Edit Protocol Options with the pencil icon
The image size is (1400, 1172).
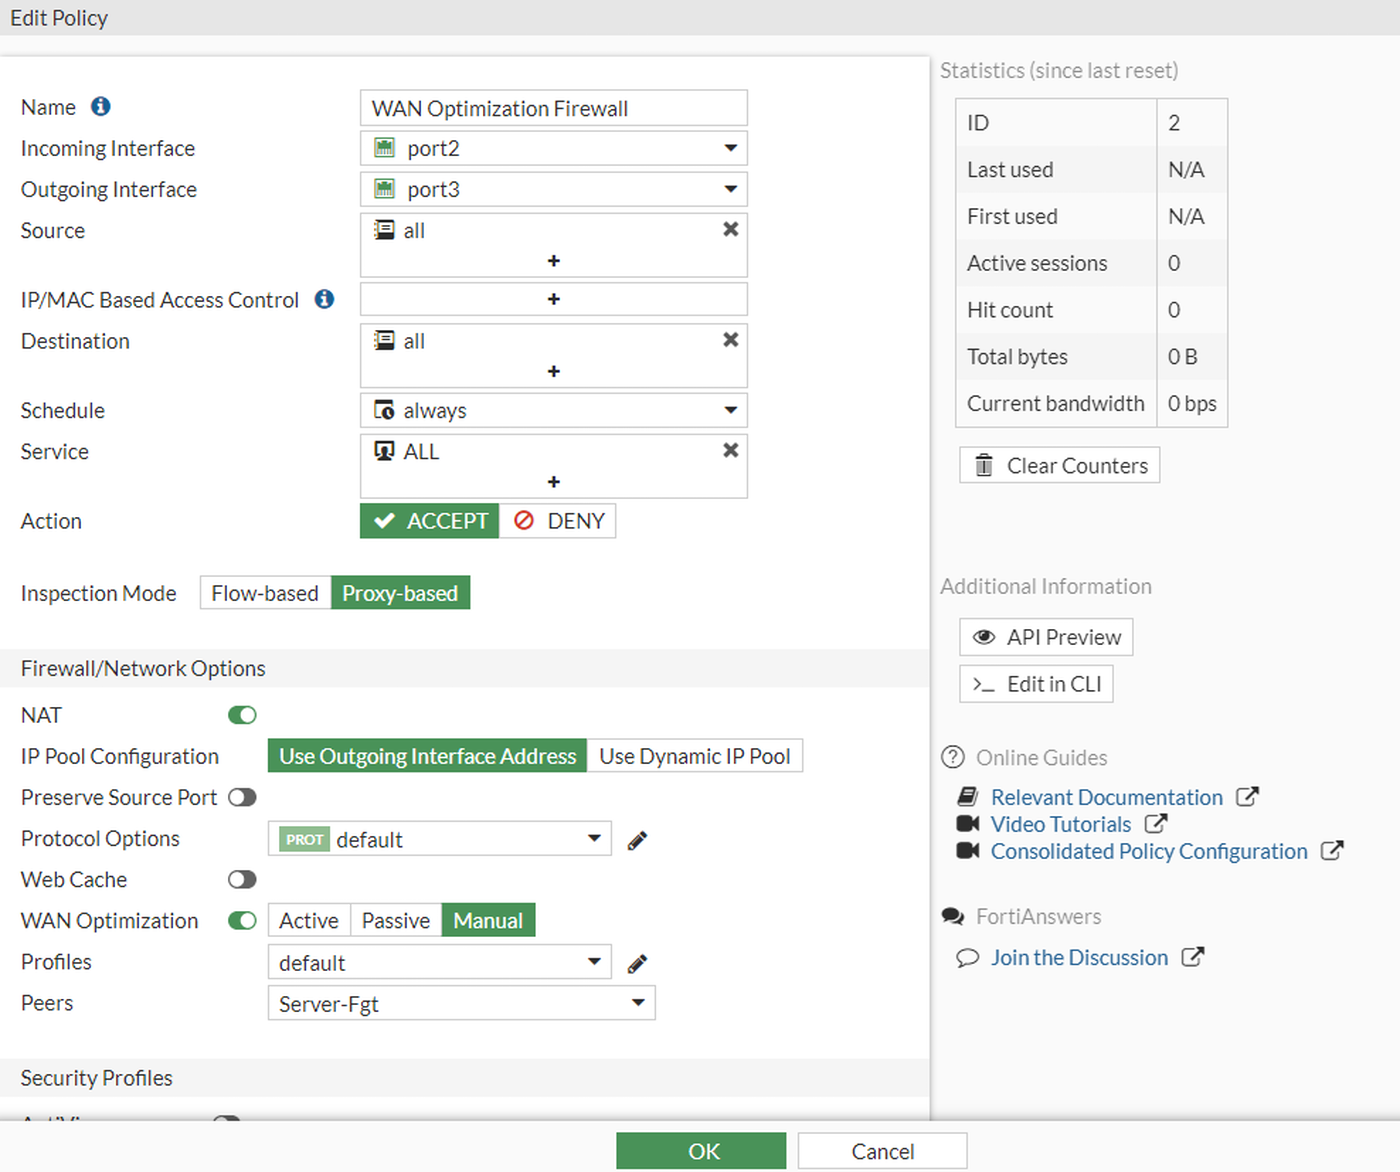point(637,840)
